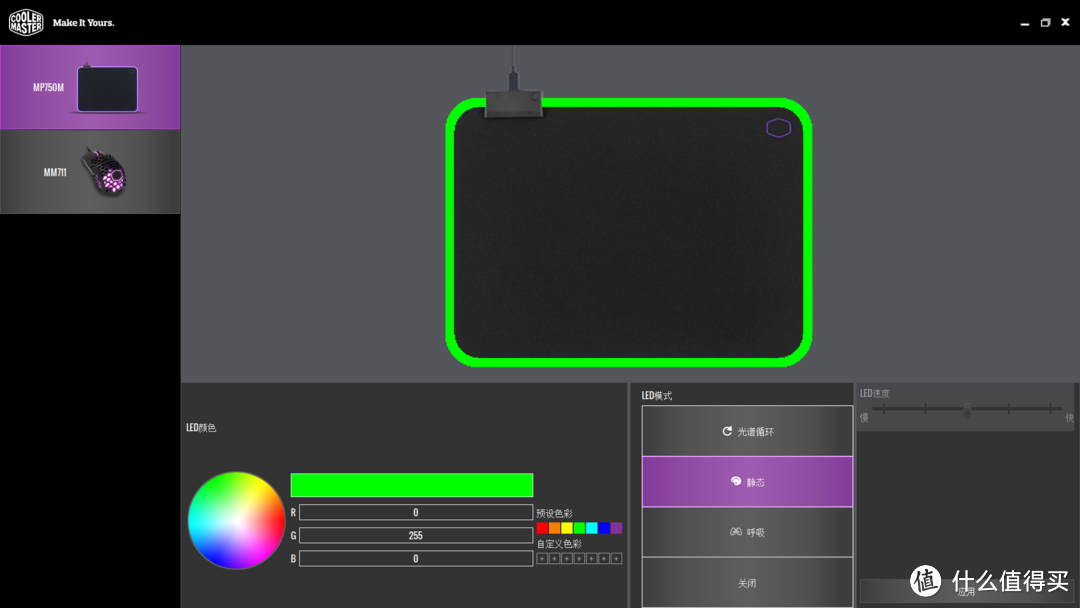Screen dimensions: 1080x608
Task: Click the spectrum cycle refresh icon
Action: (x=727, y=431)
